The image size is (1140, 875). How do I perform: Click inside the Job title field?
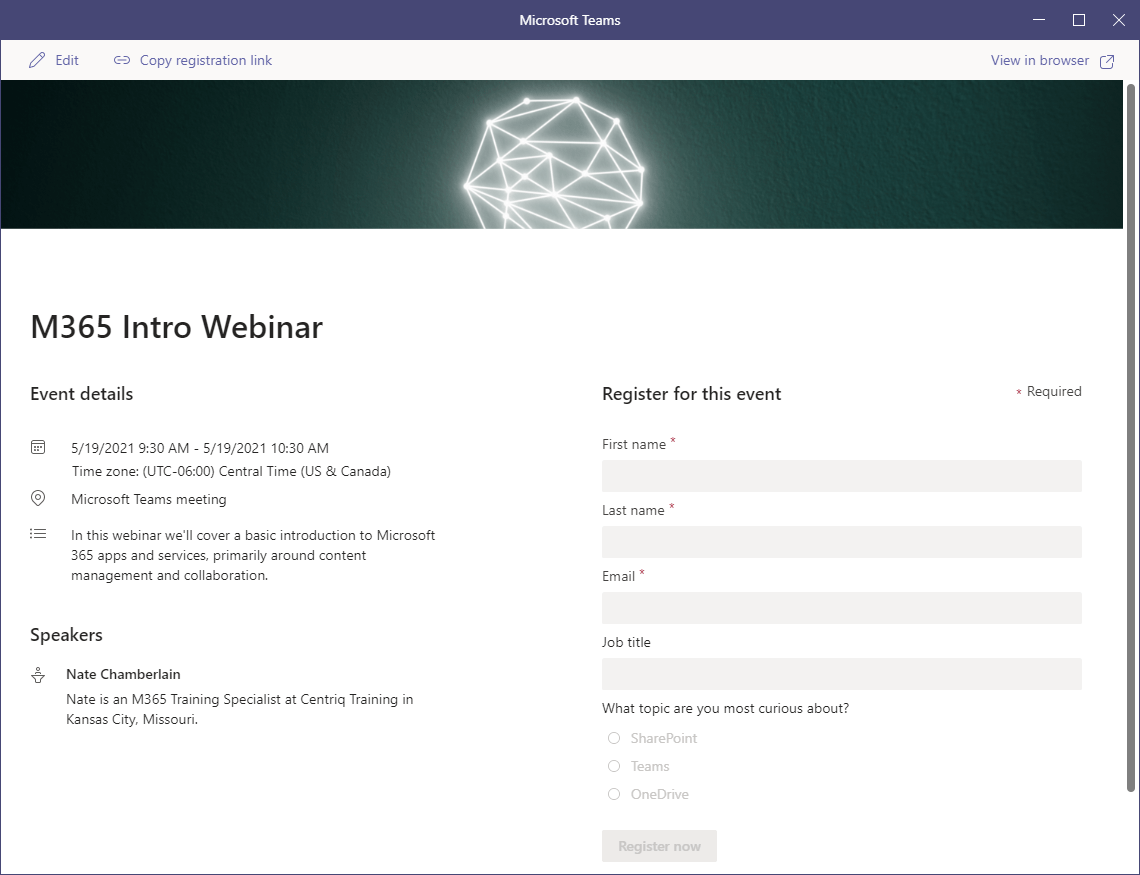pos(841,674)
